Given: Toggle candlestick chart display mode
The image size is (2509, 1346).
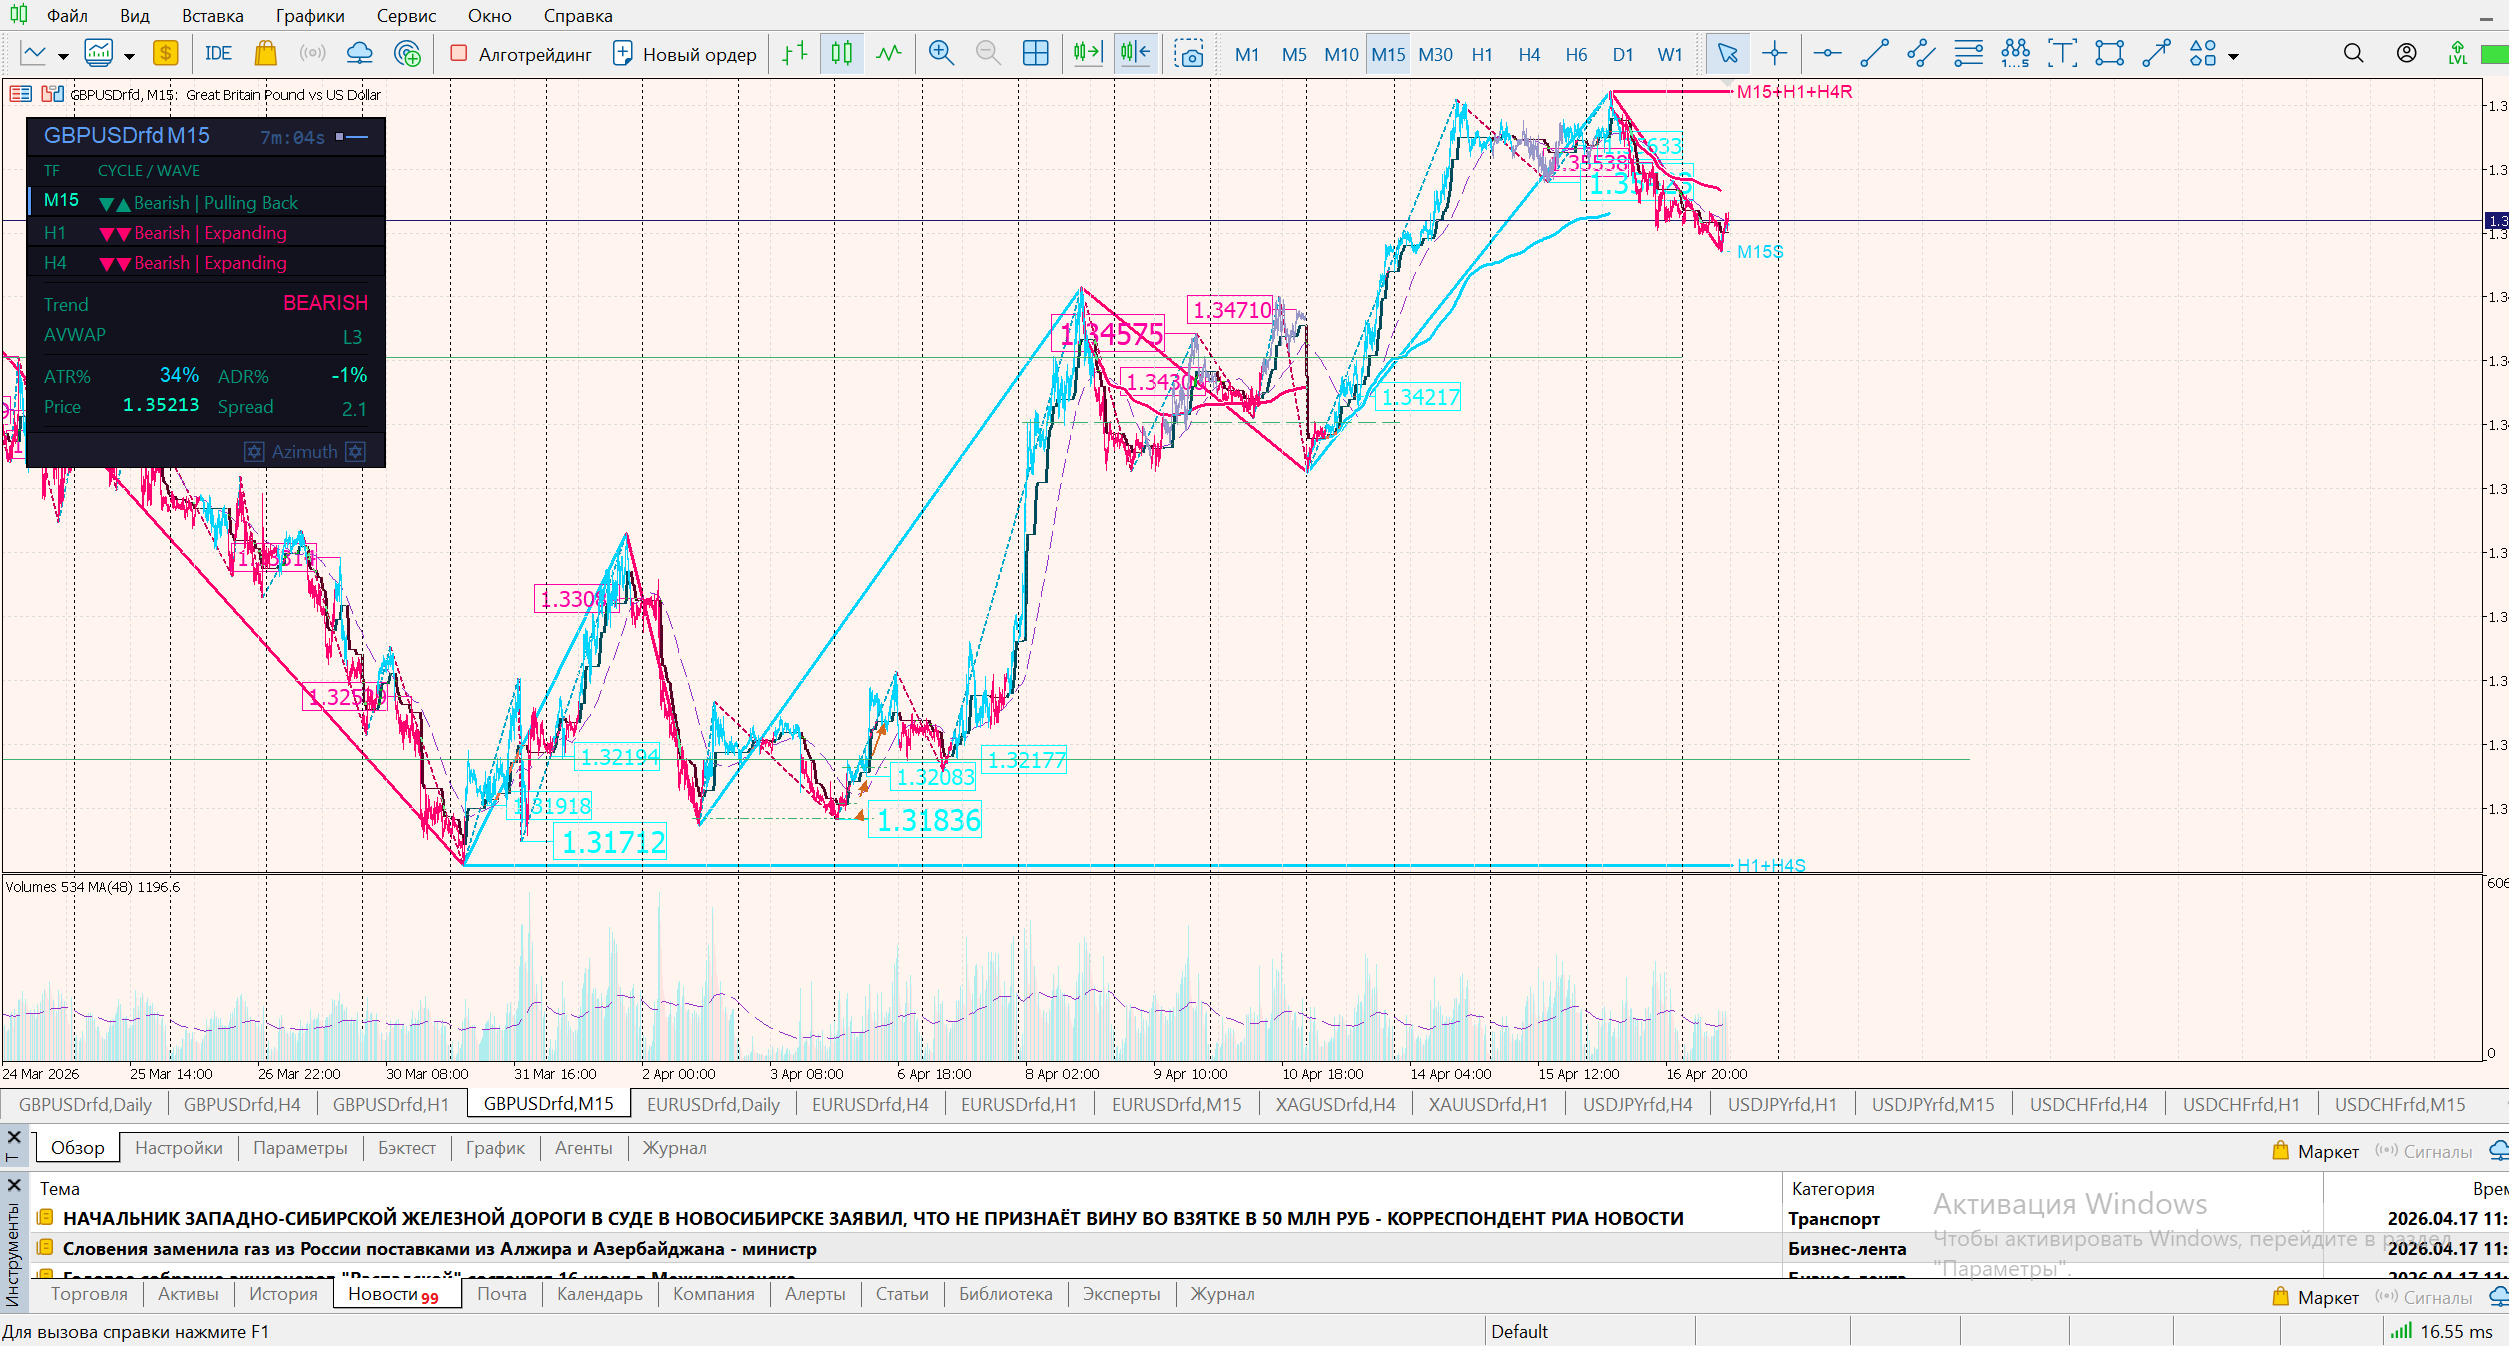Looking at the screenshot, I should 842,54.
